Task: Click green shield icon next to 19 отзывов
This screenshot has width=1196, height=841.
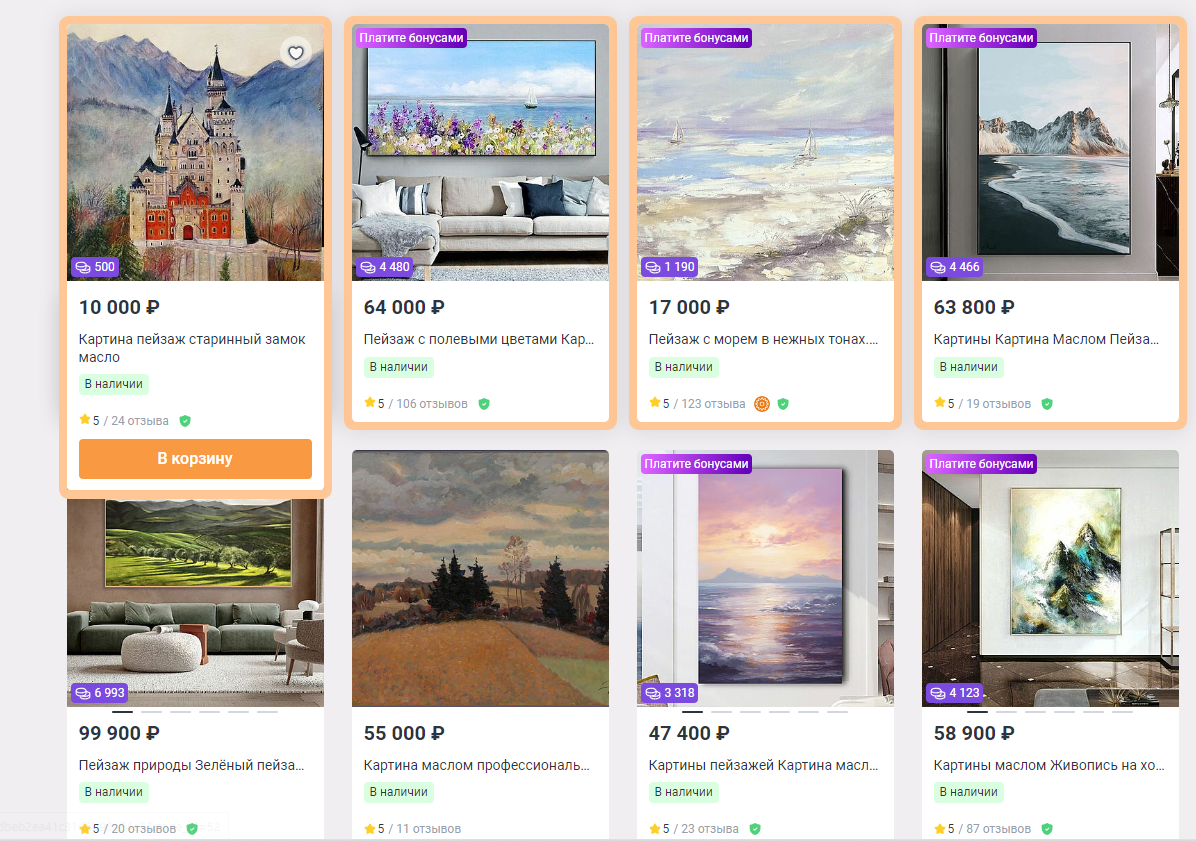Action: [x=1046, y=404]
